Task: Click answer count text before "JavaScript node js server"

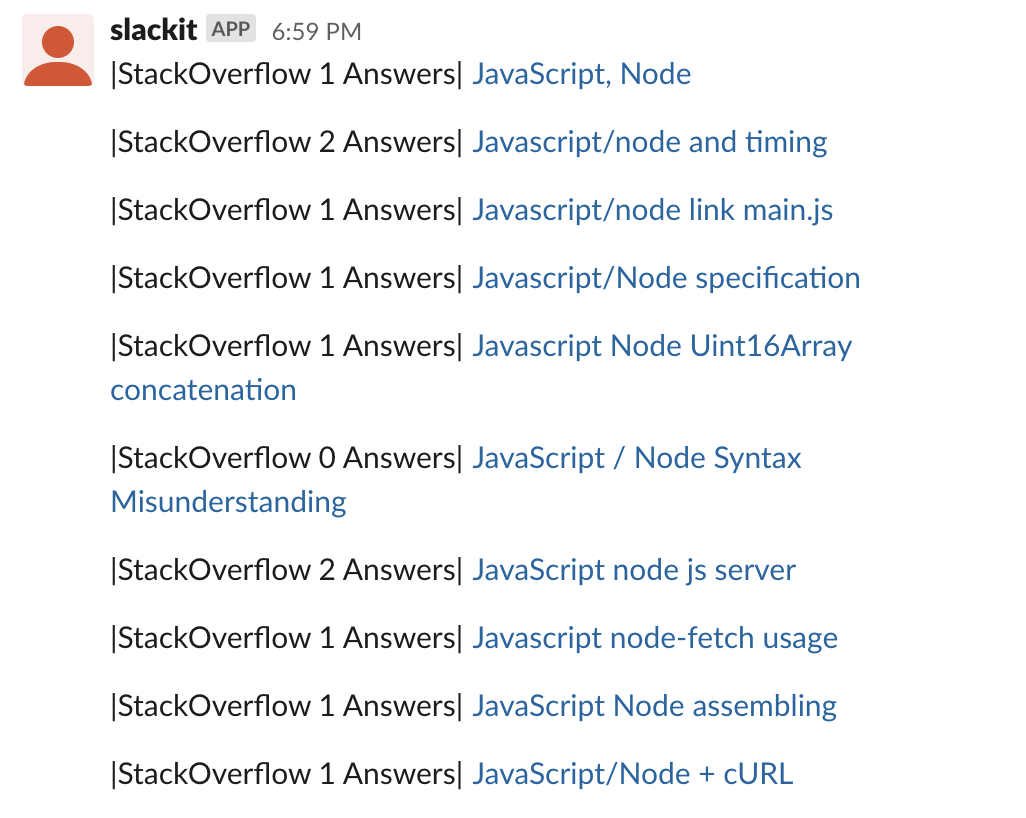Action: pyautogui.click(x=286, y=570)
